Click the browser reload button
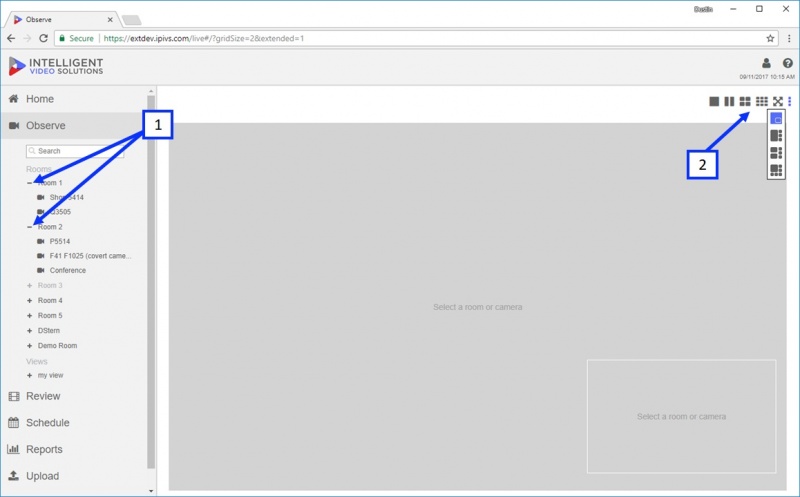This screenshot has height=497, width=800. click(43, 38)
